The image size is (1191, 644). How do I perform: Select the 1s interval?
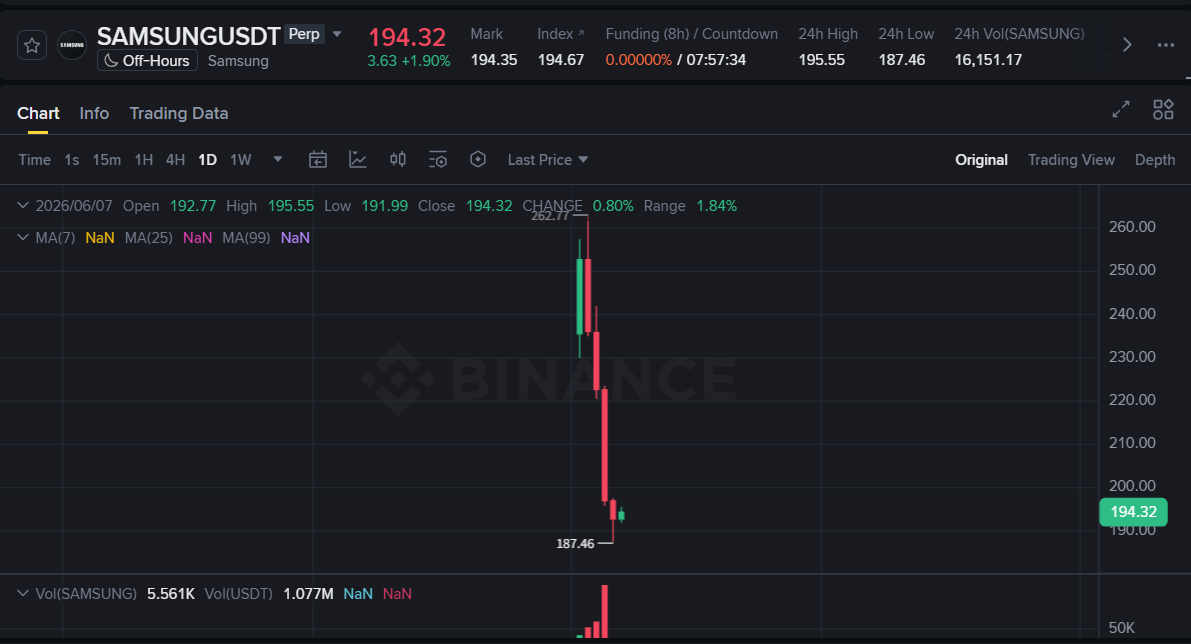click(71, 159)
